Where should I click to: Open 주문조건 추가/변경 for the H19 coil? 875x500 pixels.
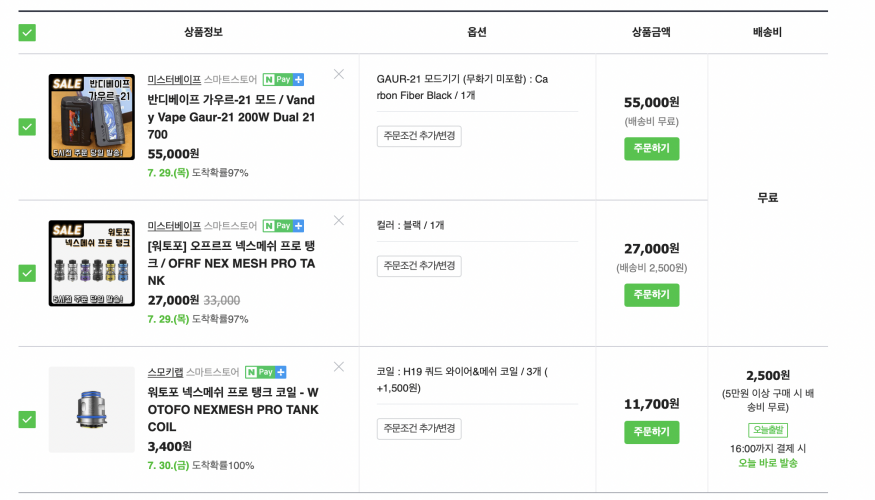tap(419, 429)
